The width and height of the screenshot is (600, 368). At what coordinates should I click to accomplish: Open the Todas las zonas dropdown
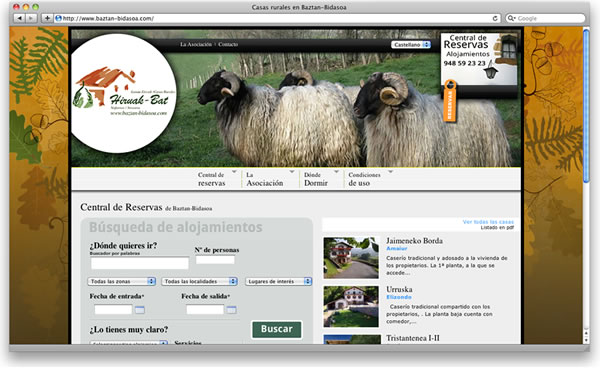point(121,281)
